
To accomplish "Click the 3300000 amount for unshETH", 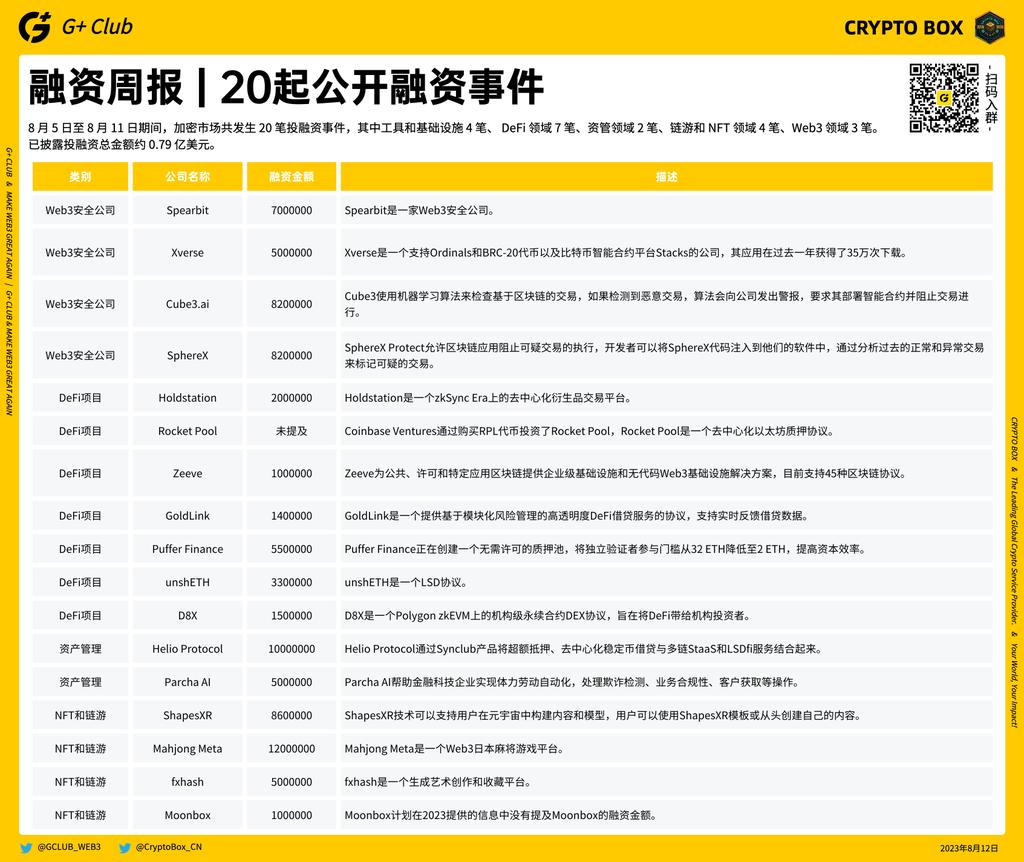I will [291, 583].
